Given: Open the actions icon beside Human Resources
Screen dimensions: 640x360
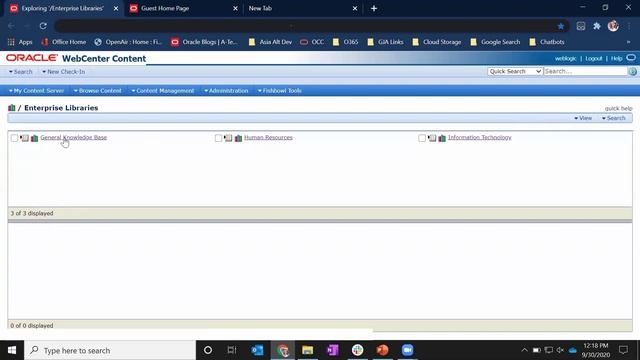Looking at the screenshot, I should 228,138.
